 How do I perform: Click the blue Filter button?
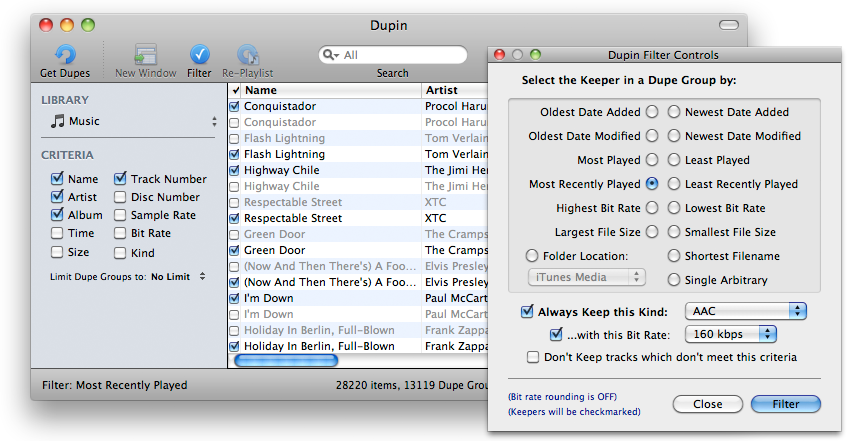785,404
